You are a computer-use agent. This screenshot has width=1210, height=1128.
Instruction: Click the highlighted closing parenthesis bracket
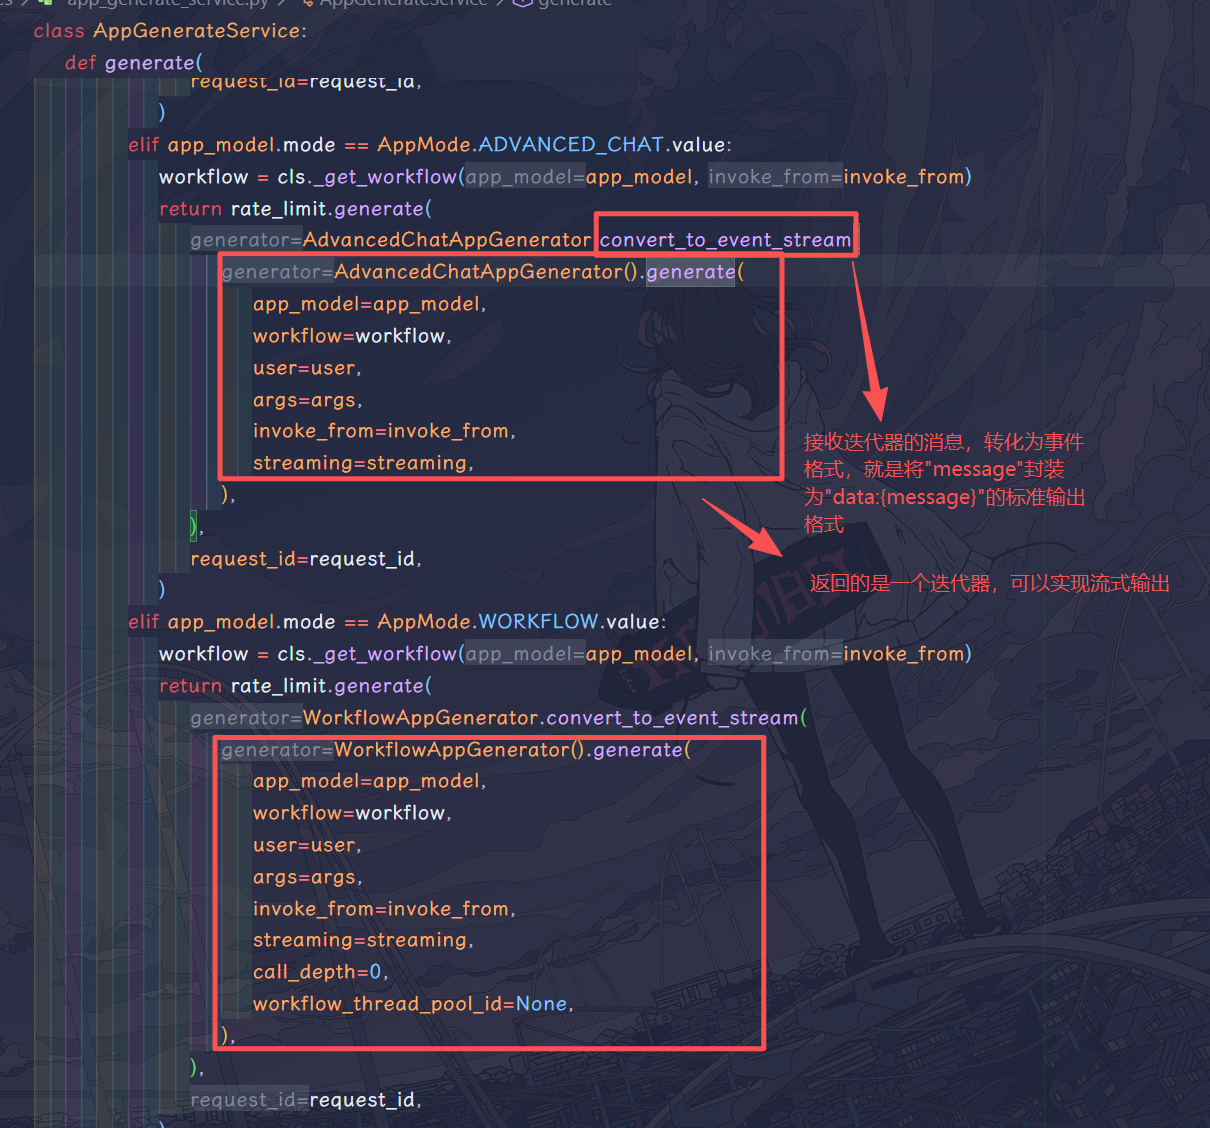[194, 526]
